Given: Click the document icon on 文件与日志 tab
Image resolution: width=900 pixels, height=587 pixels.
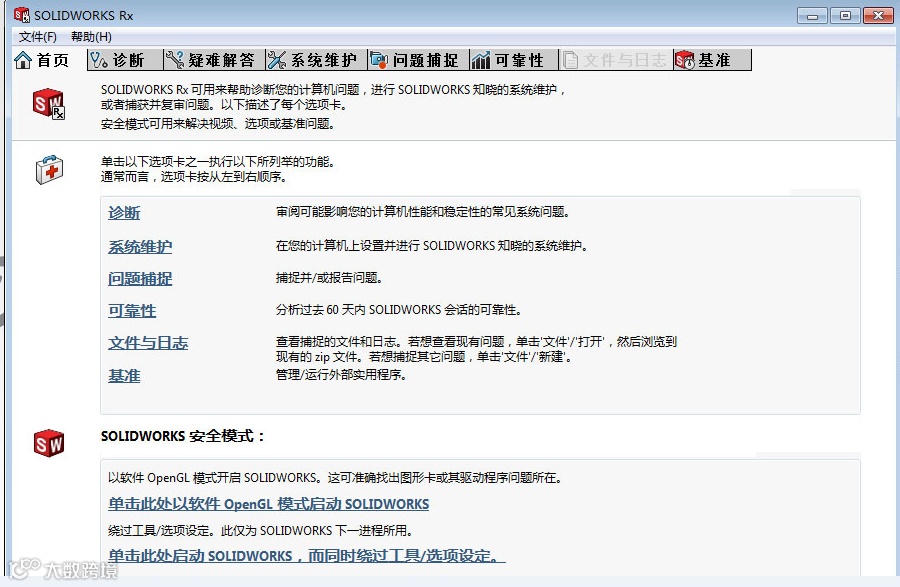Looking at the screenshot, I should click(x=571, y=60).
